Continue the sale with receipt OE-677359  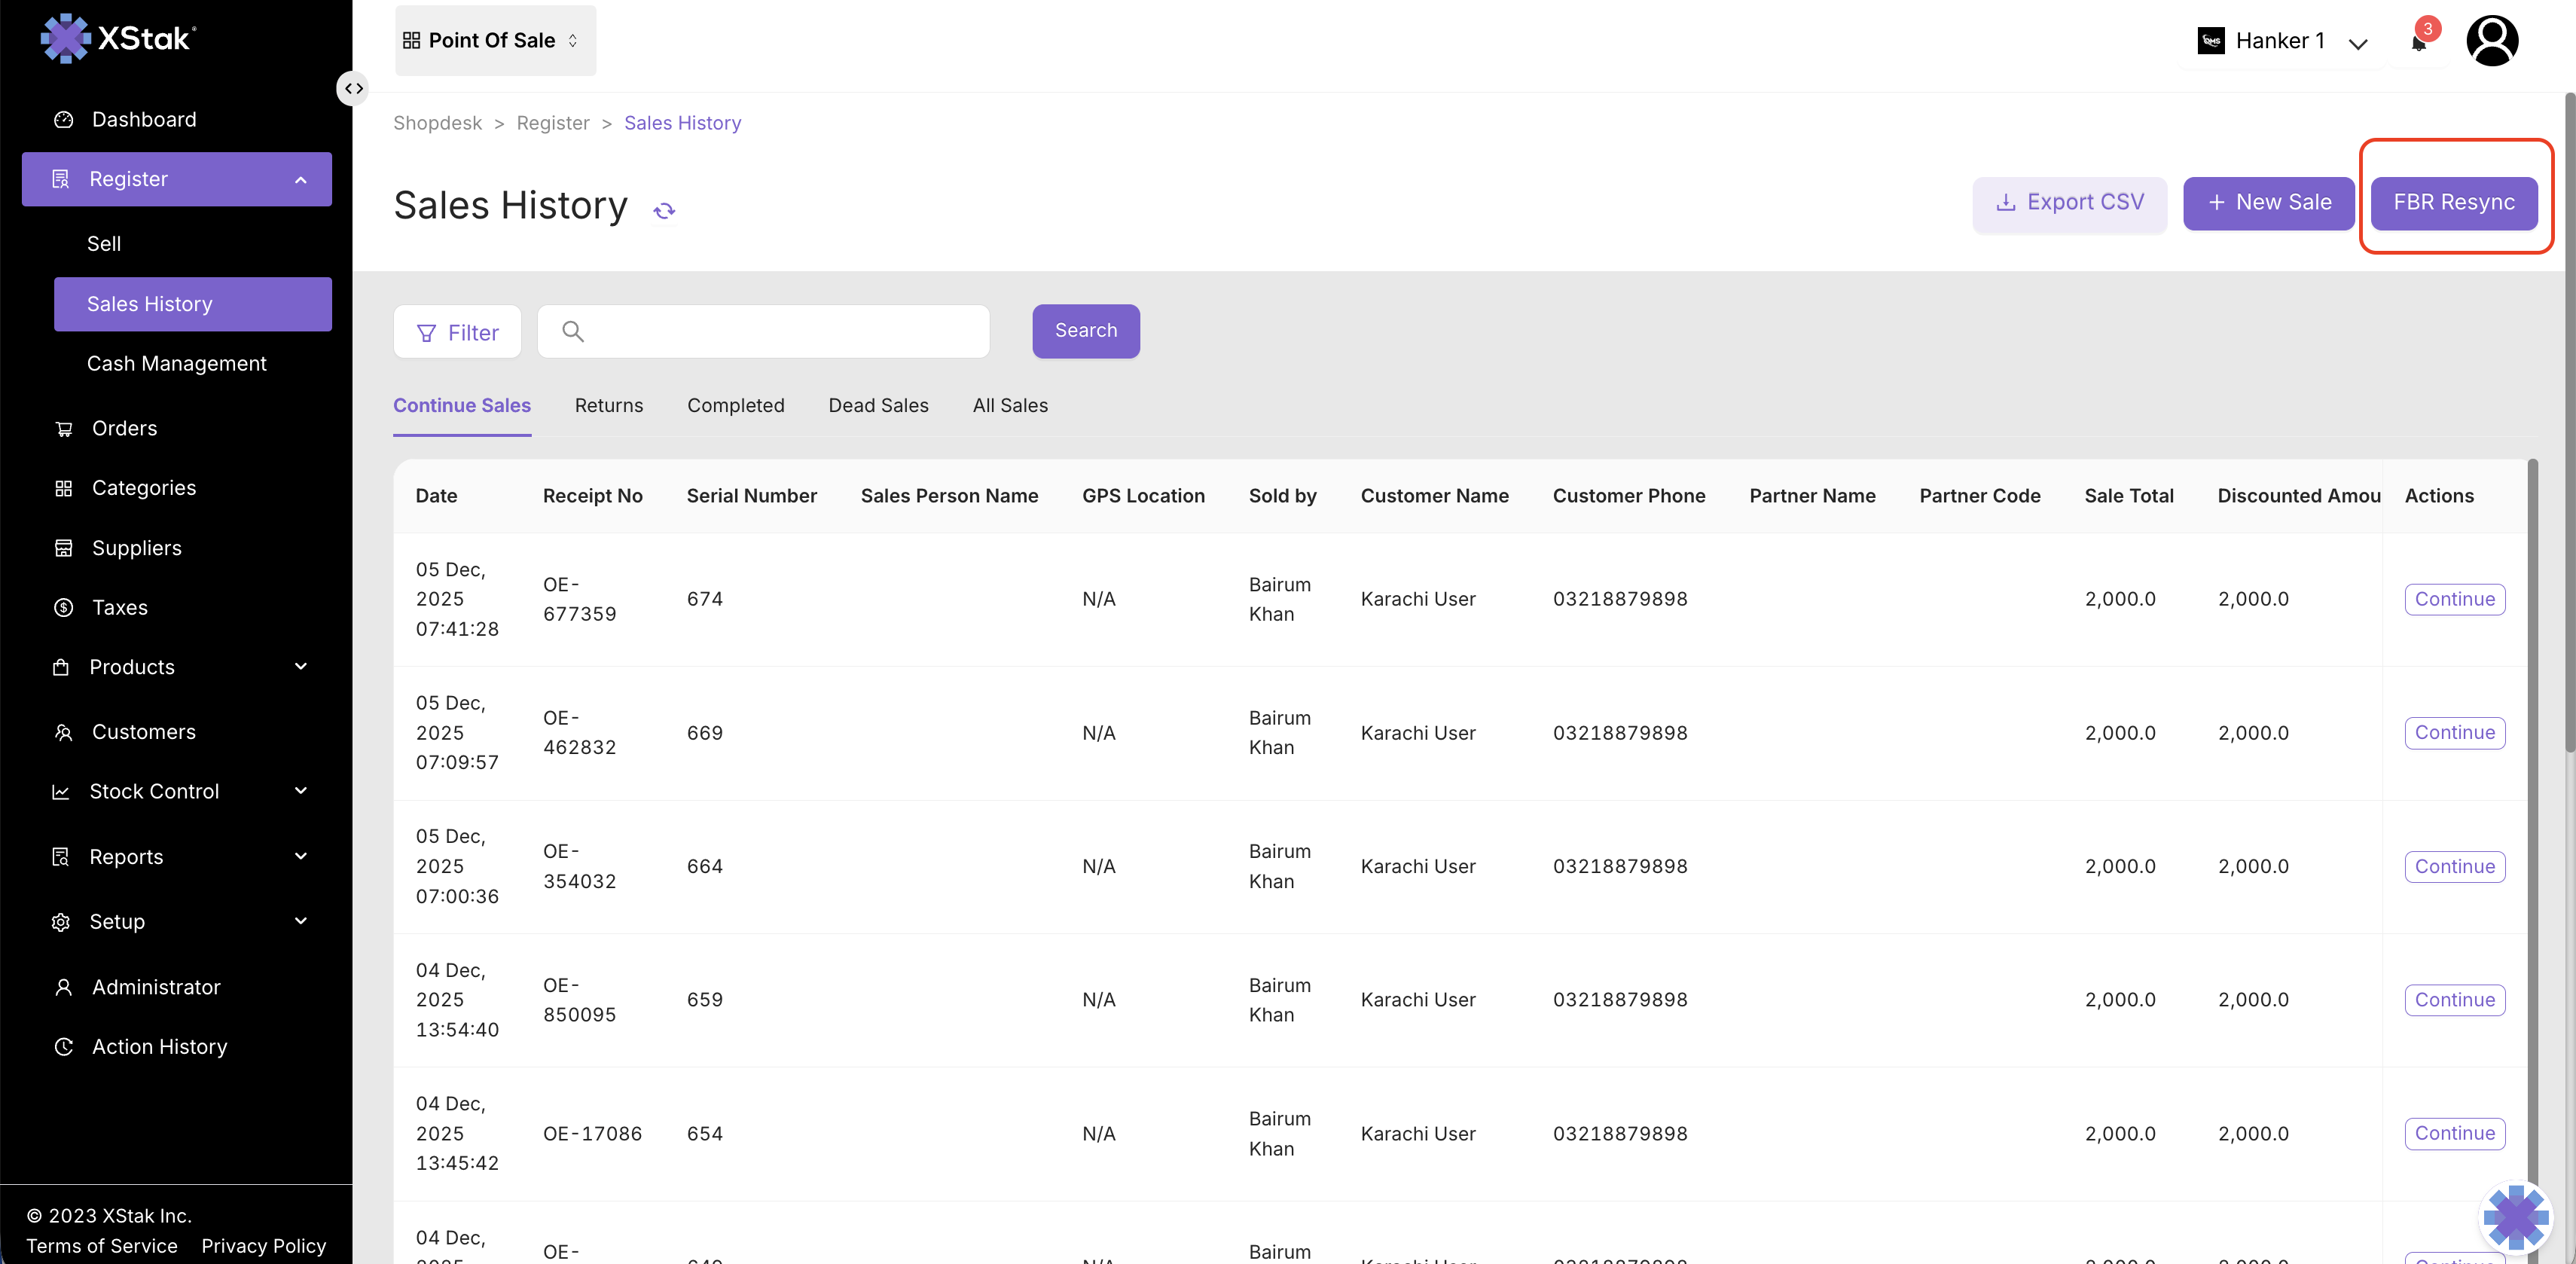pos(2454,599)
